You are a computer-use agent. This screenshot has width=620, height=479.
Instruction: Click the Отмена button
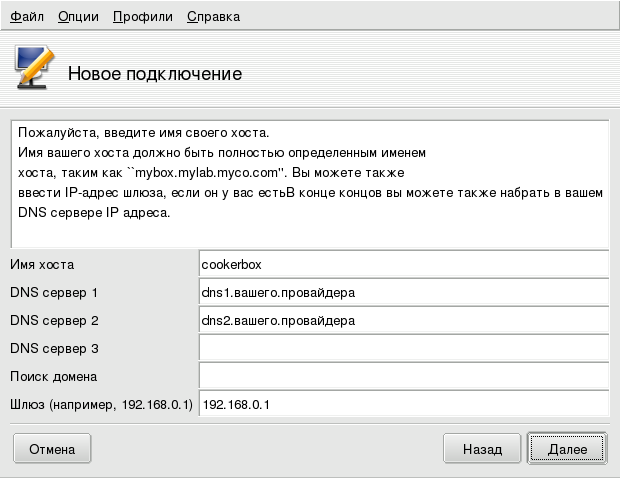(52, 449)
